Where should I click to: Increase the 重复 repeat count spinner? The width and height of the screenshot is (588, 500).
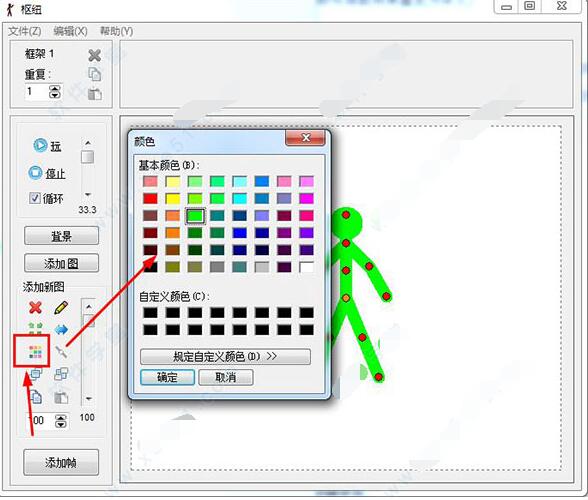(55, 89)
